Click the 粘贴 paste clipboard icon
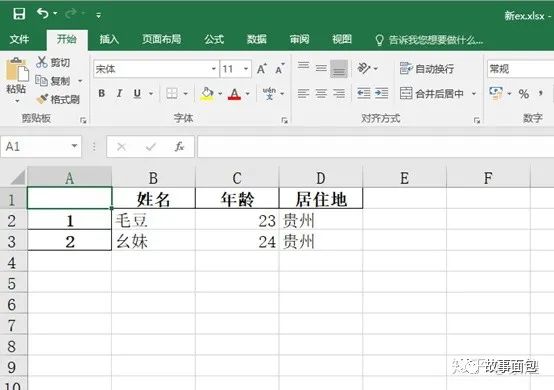Image resolution: width=554 pixels, height=390 pixels. 17,70
